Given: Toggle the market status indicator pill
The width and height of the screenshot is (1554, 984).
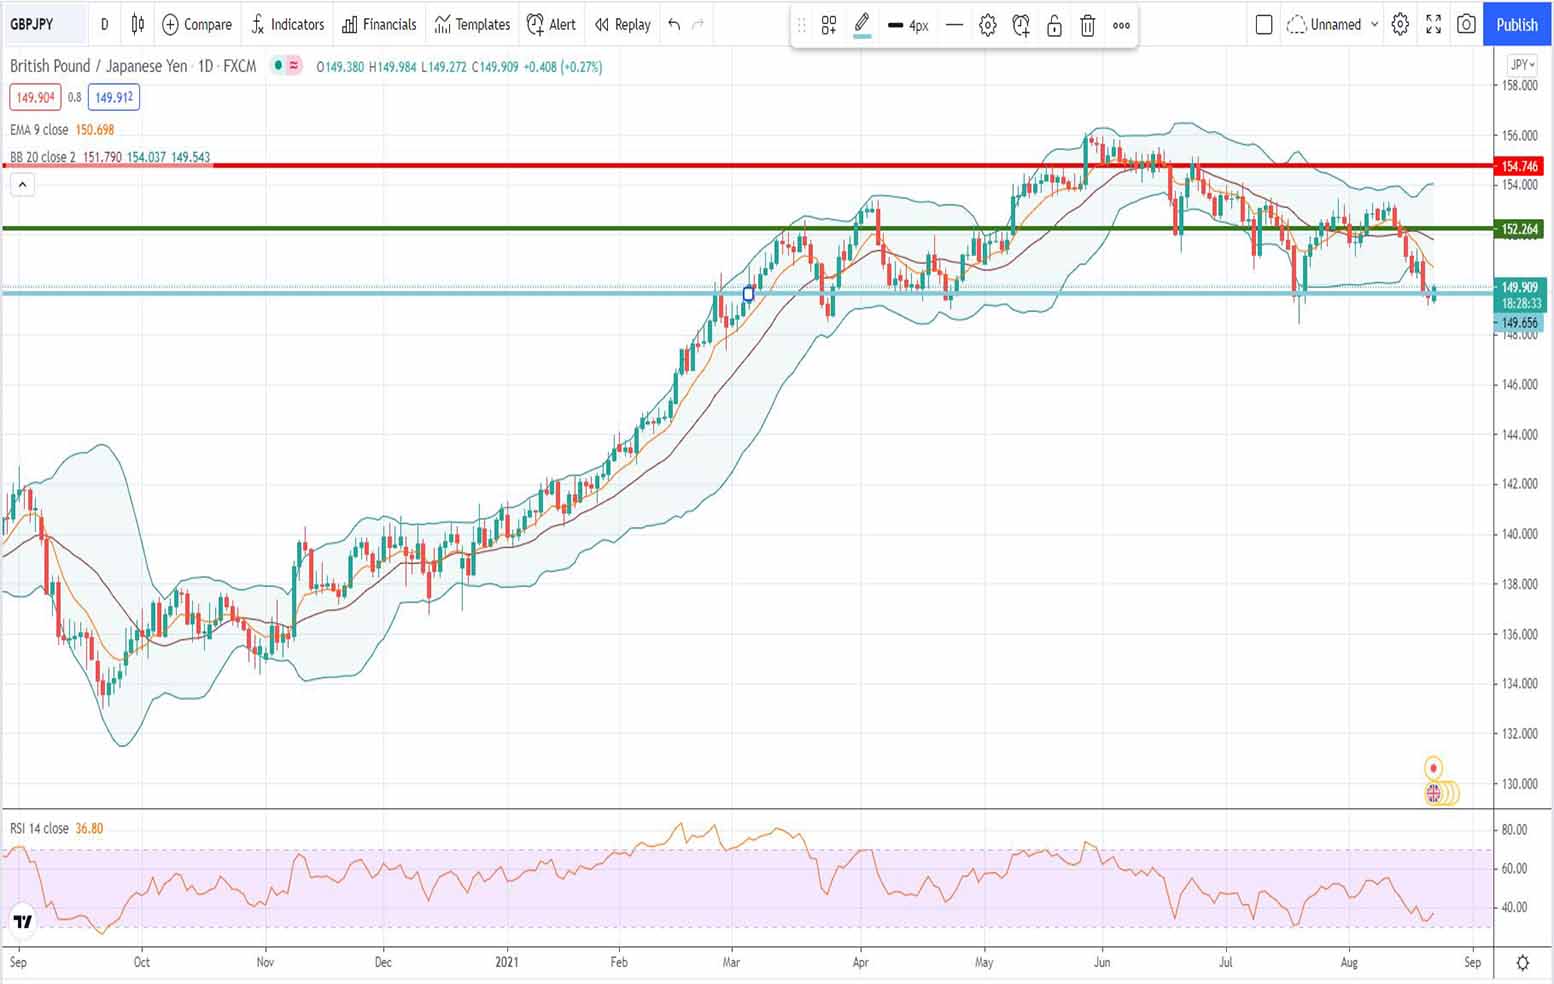Looking at the screenshot, I should pyautogui.click(x=286, y=66).
